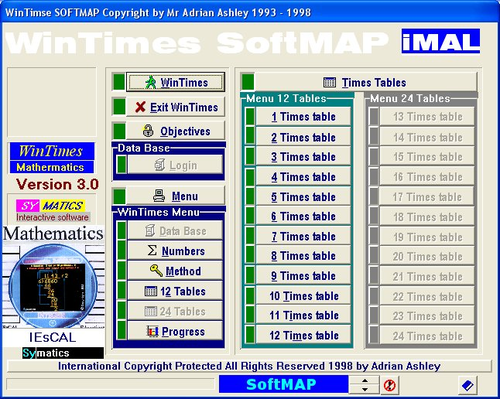Screen dimensions: 500x399
Task: Click the key Method icon
Action: [x=156, y=270]
